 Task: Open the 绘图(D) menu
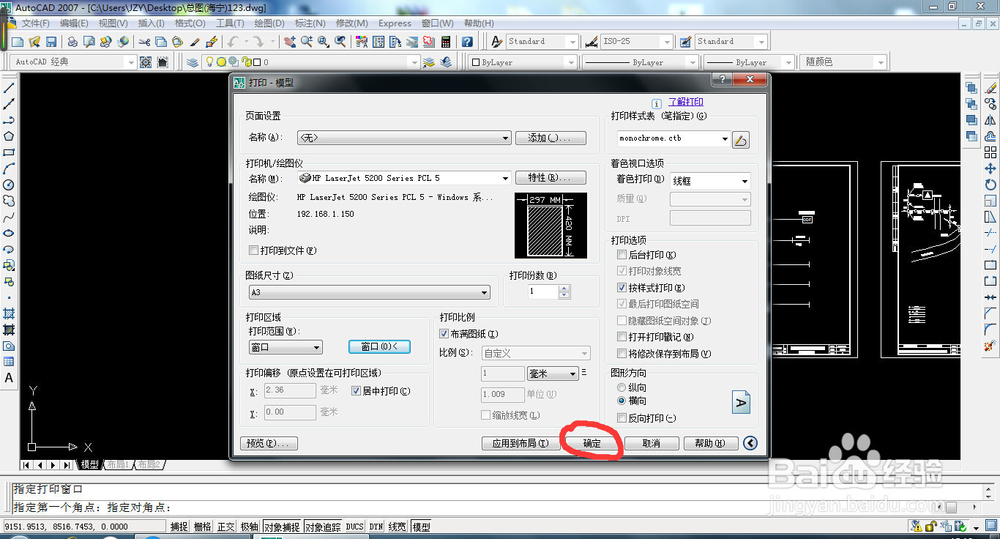pyautogui.click(x=269, y=23)
